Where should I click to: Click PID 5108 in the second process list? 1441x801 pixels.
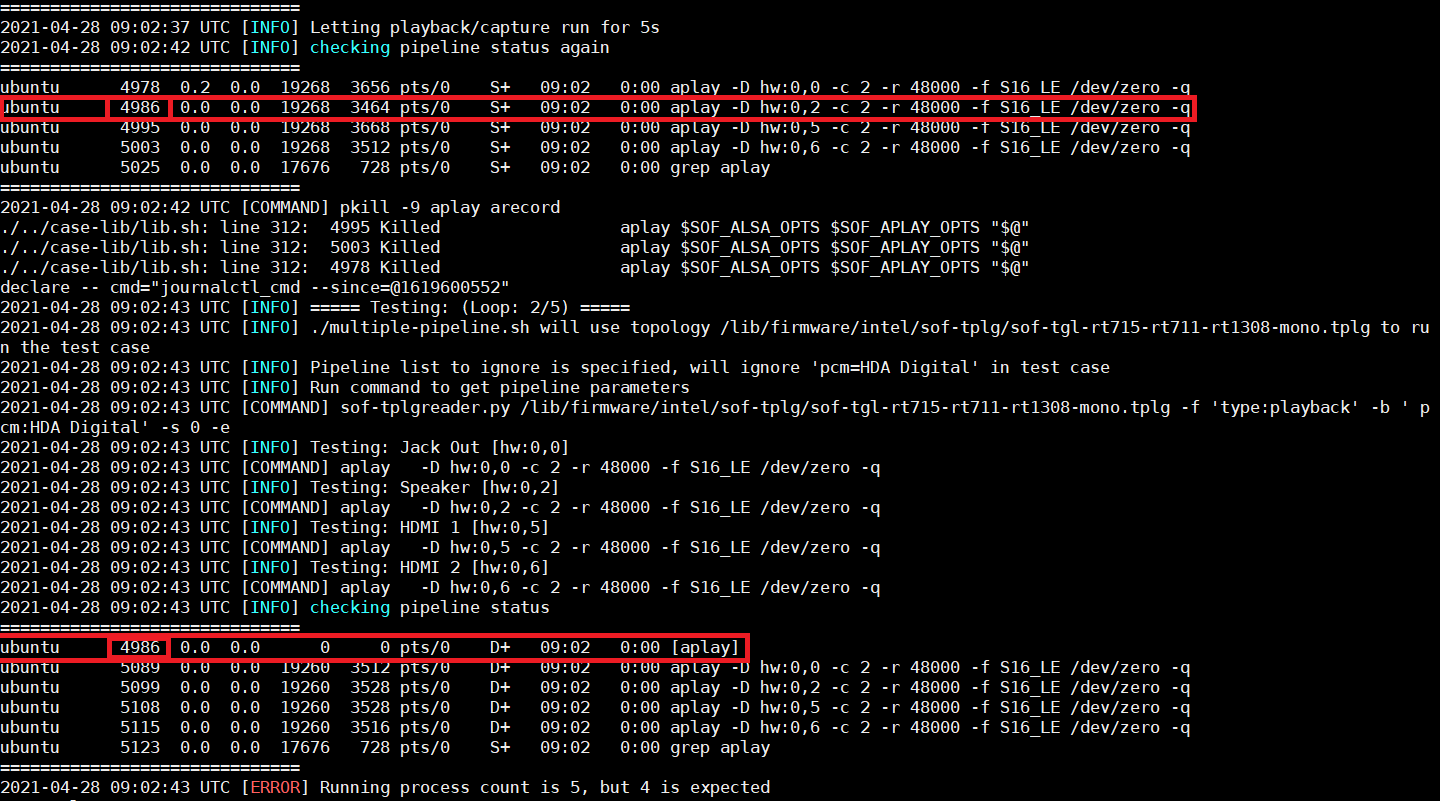coord(140,708)
